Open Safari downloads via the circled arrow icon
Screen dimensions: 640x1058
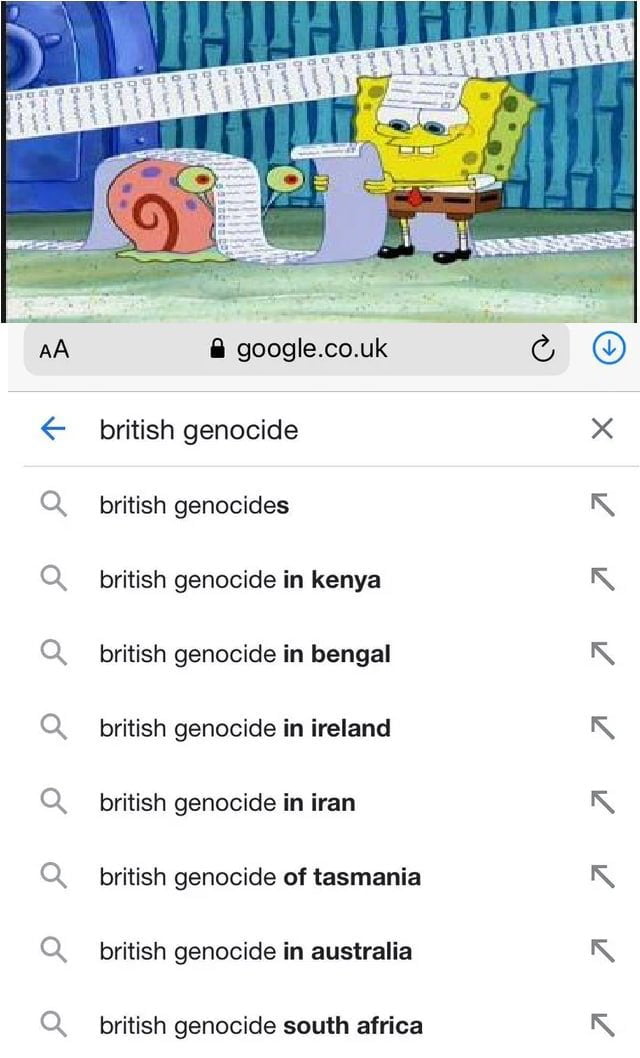(609, 349)
